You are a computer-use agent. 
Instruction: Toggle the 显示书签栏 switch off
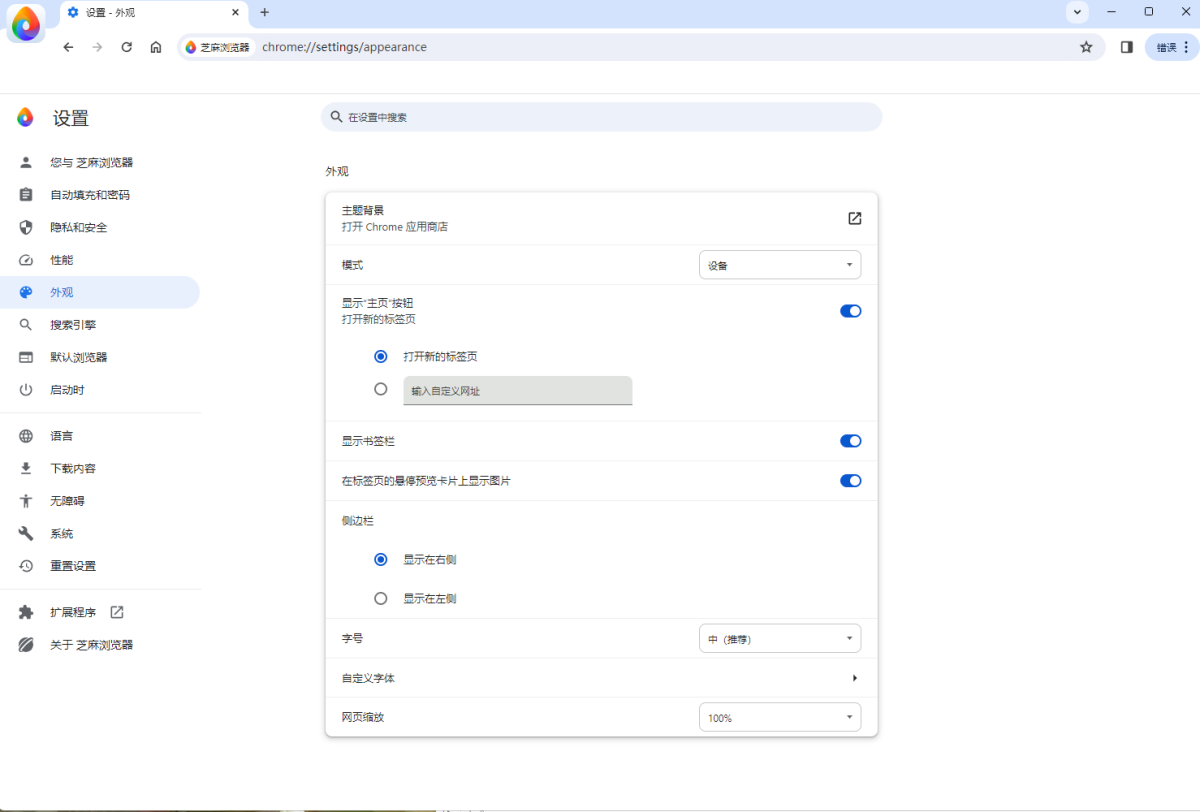pyautogui.click(x=850, y=440)
